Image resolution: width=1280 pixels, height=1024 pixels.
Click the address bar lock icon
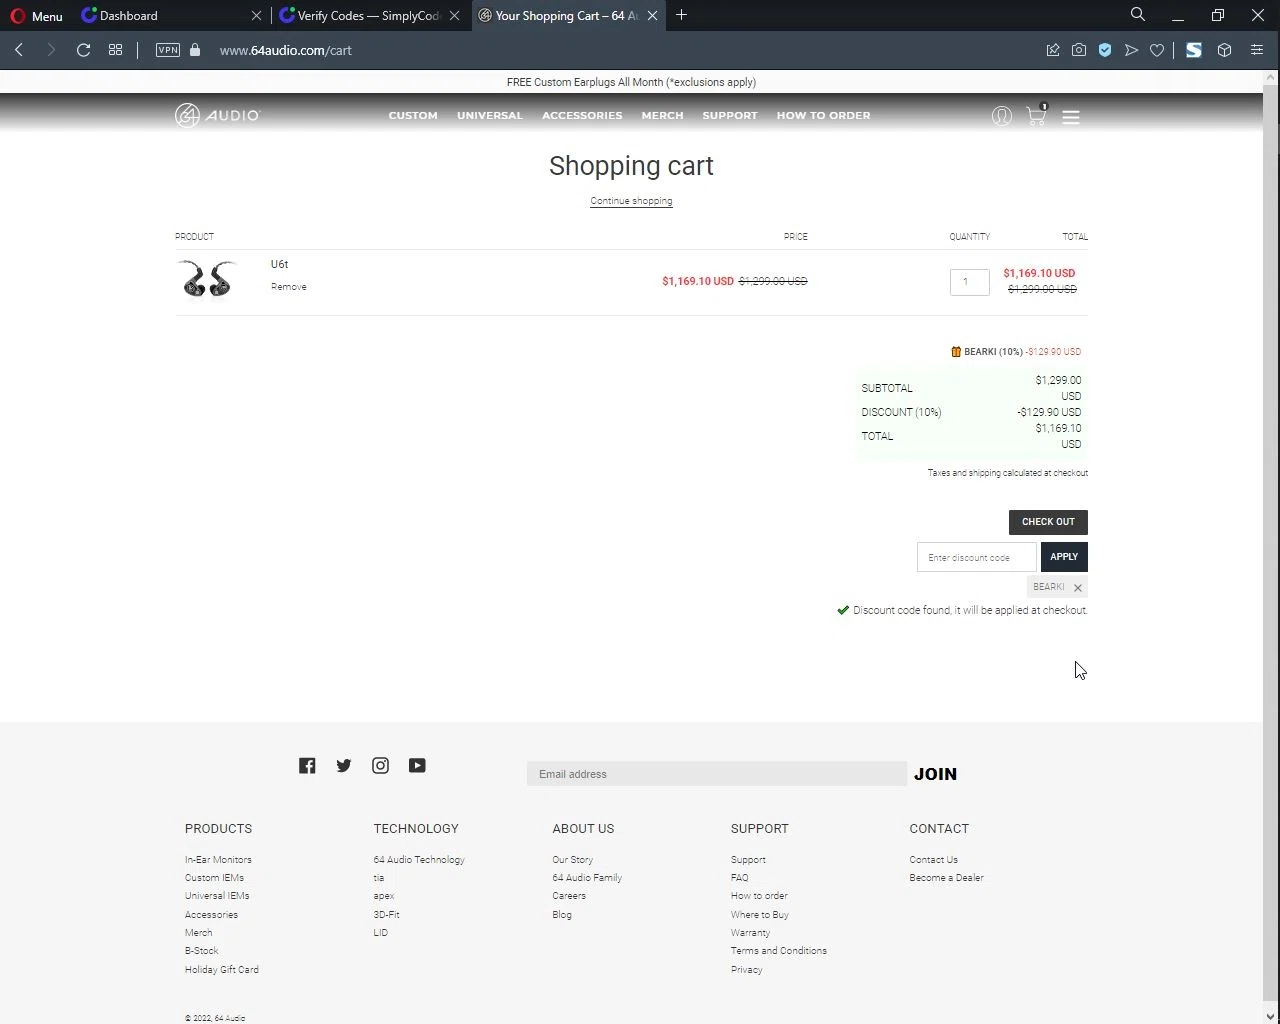click(x=195, y=50)
